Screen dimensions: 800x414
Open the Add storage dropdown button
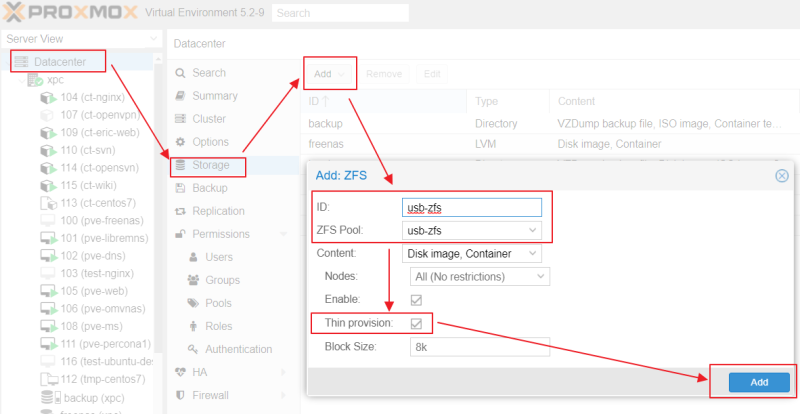[330, 74]
